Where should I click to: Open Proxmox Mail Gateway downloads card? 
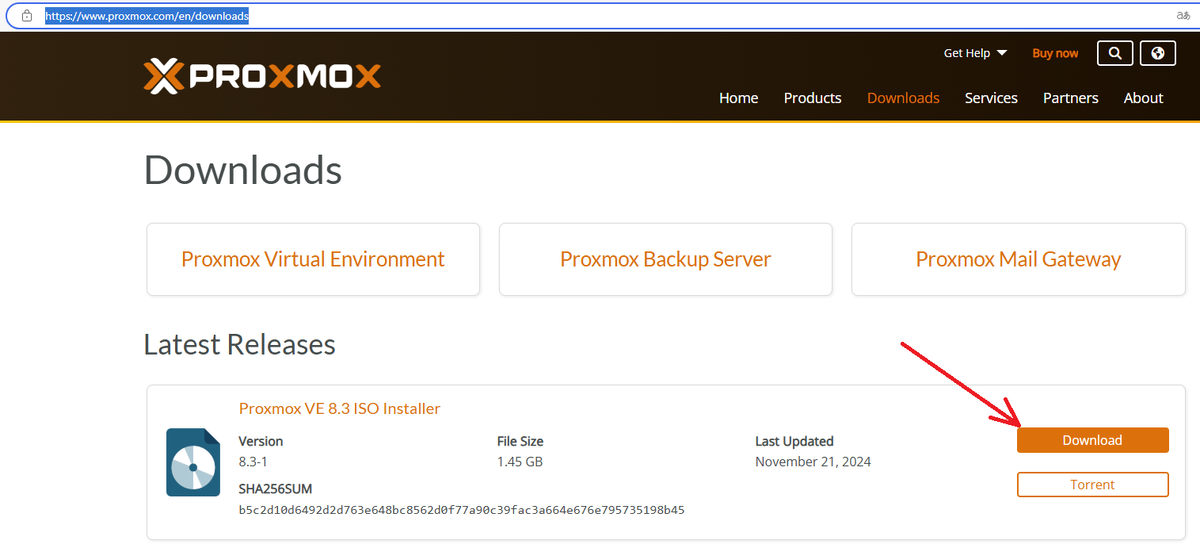pos(1018,259)
